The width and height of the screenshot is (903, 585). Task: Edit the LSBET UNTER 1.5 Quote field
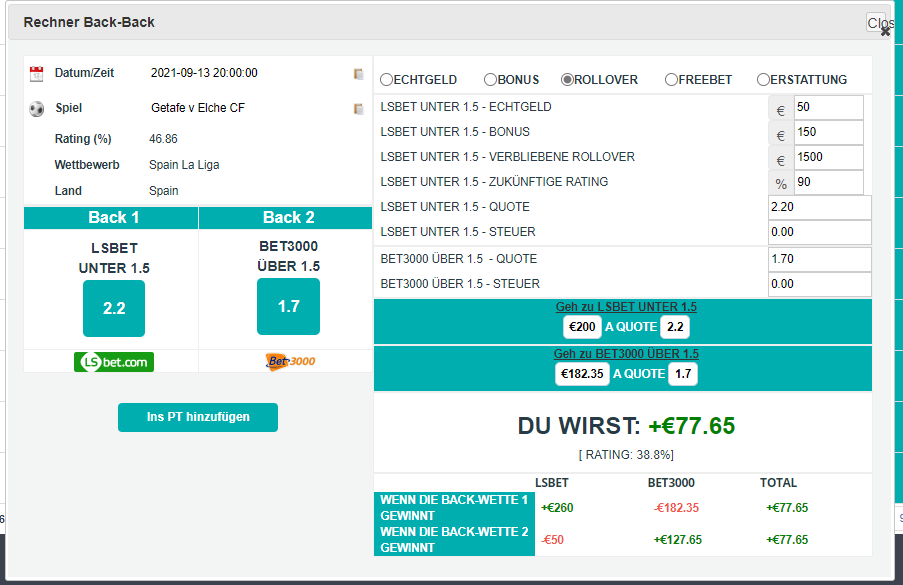click(819, 207)
